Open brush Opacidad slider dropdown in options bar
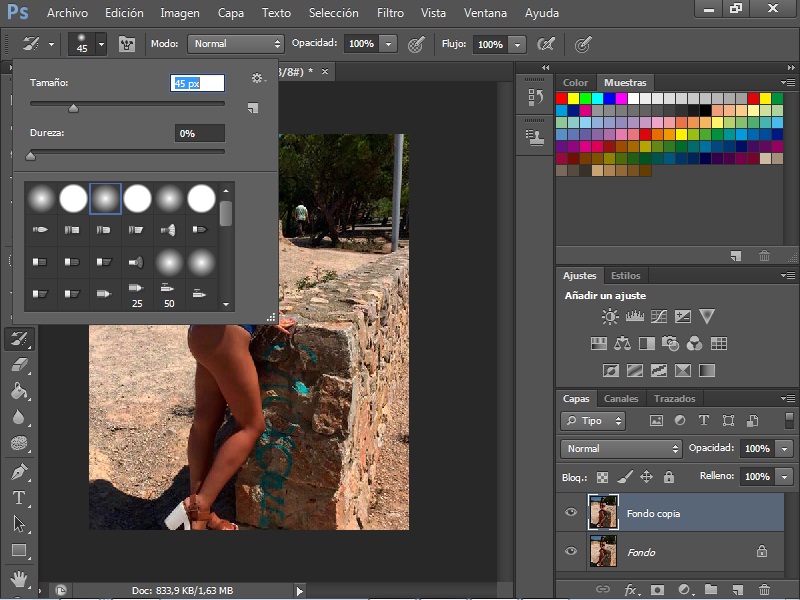The width and height of the screenshot is (800, 600). tap(388, 44)
